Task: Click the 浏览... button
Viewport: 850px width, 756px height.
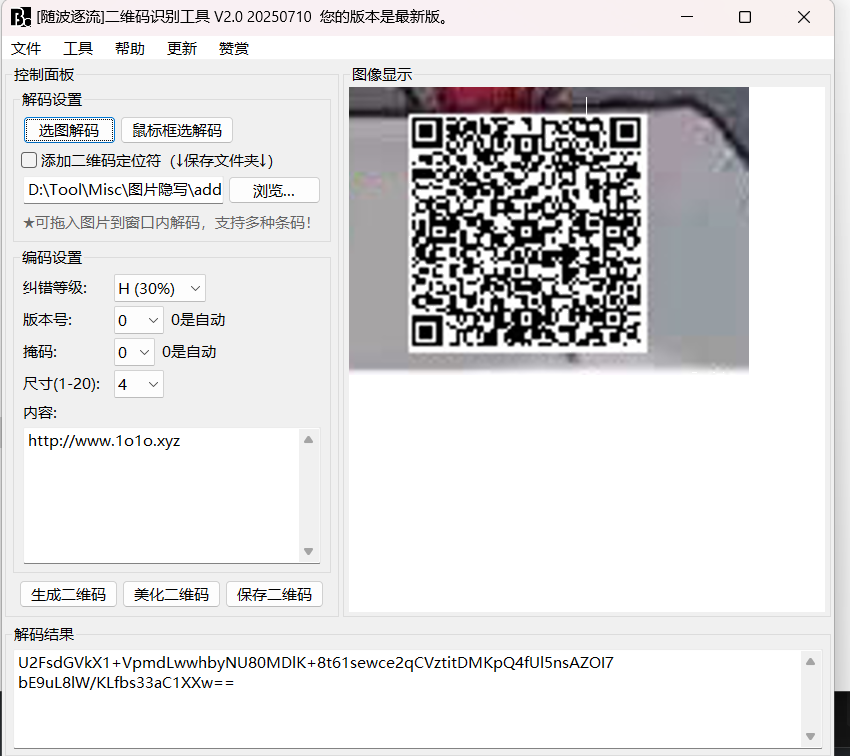Action: coord(274,191)
